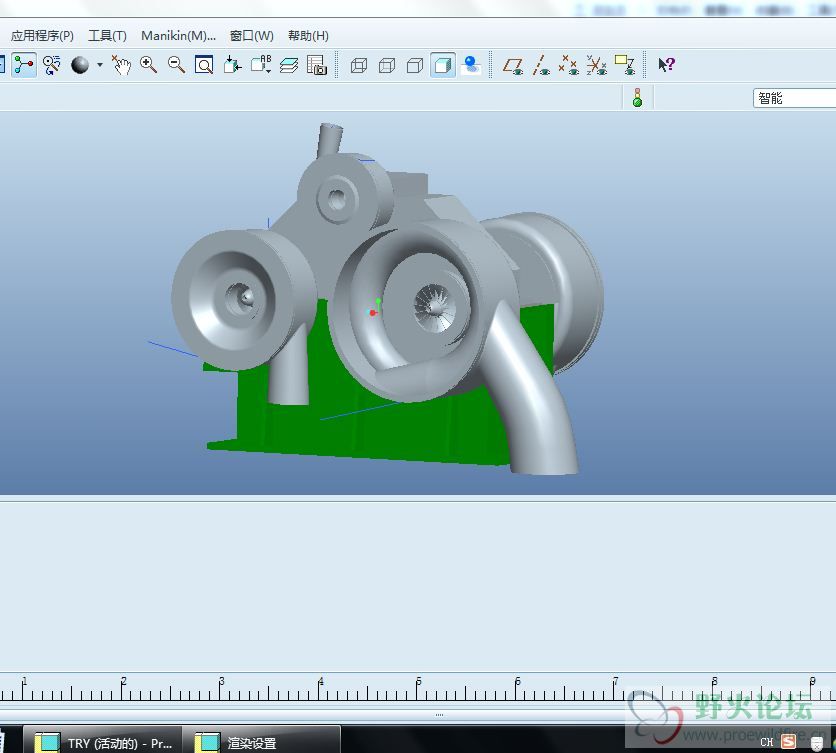Open the 帮助(H) menu
The image size is (836, 753).
308,36
